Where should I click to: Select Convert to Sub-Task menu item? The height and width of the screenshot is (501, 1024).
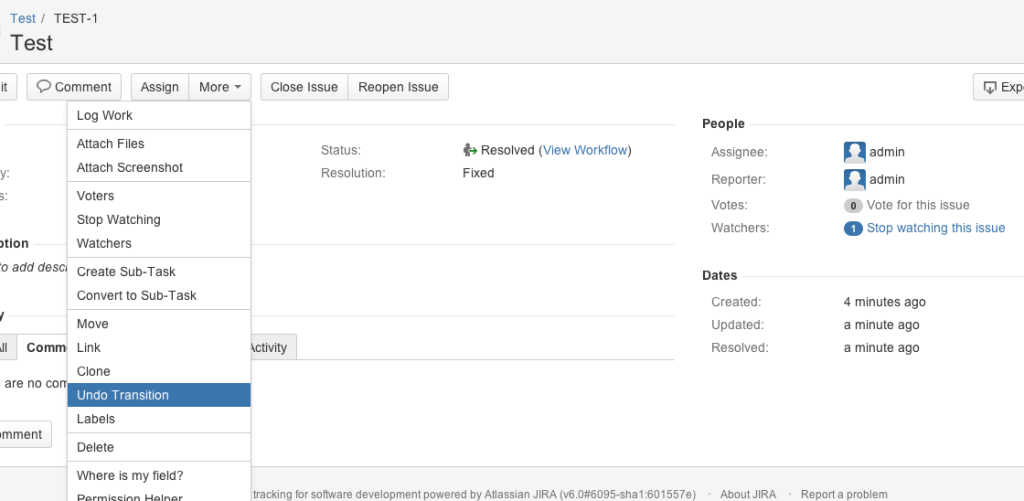point(159,296)
